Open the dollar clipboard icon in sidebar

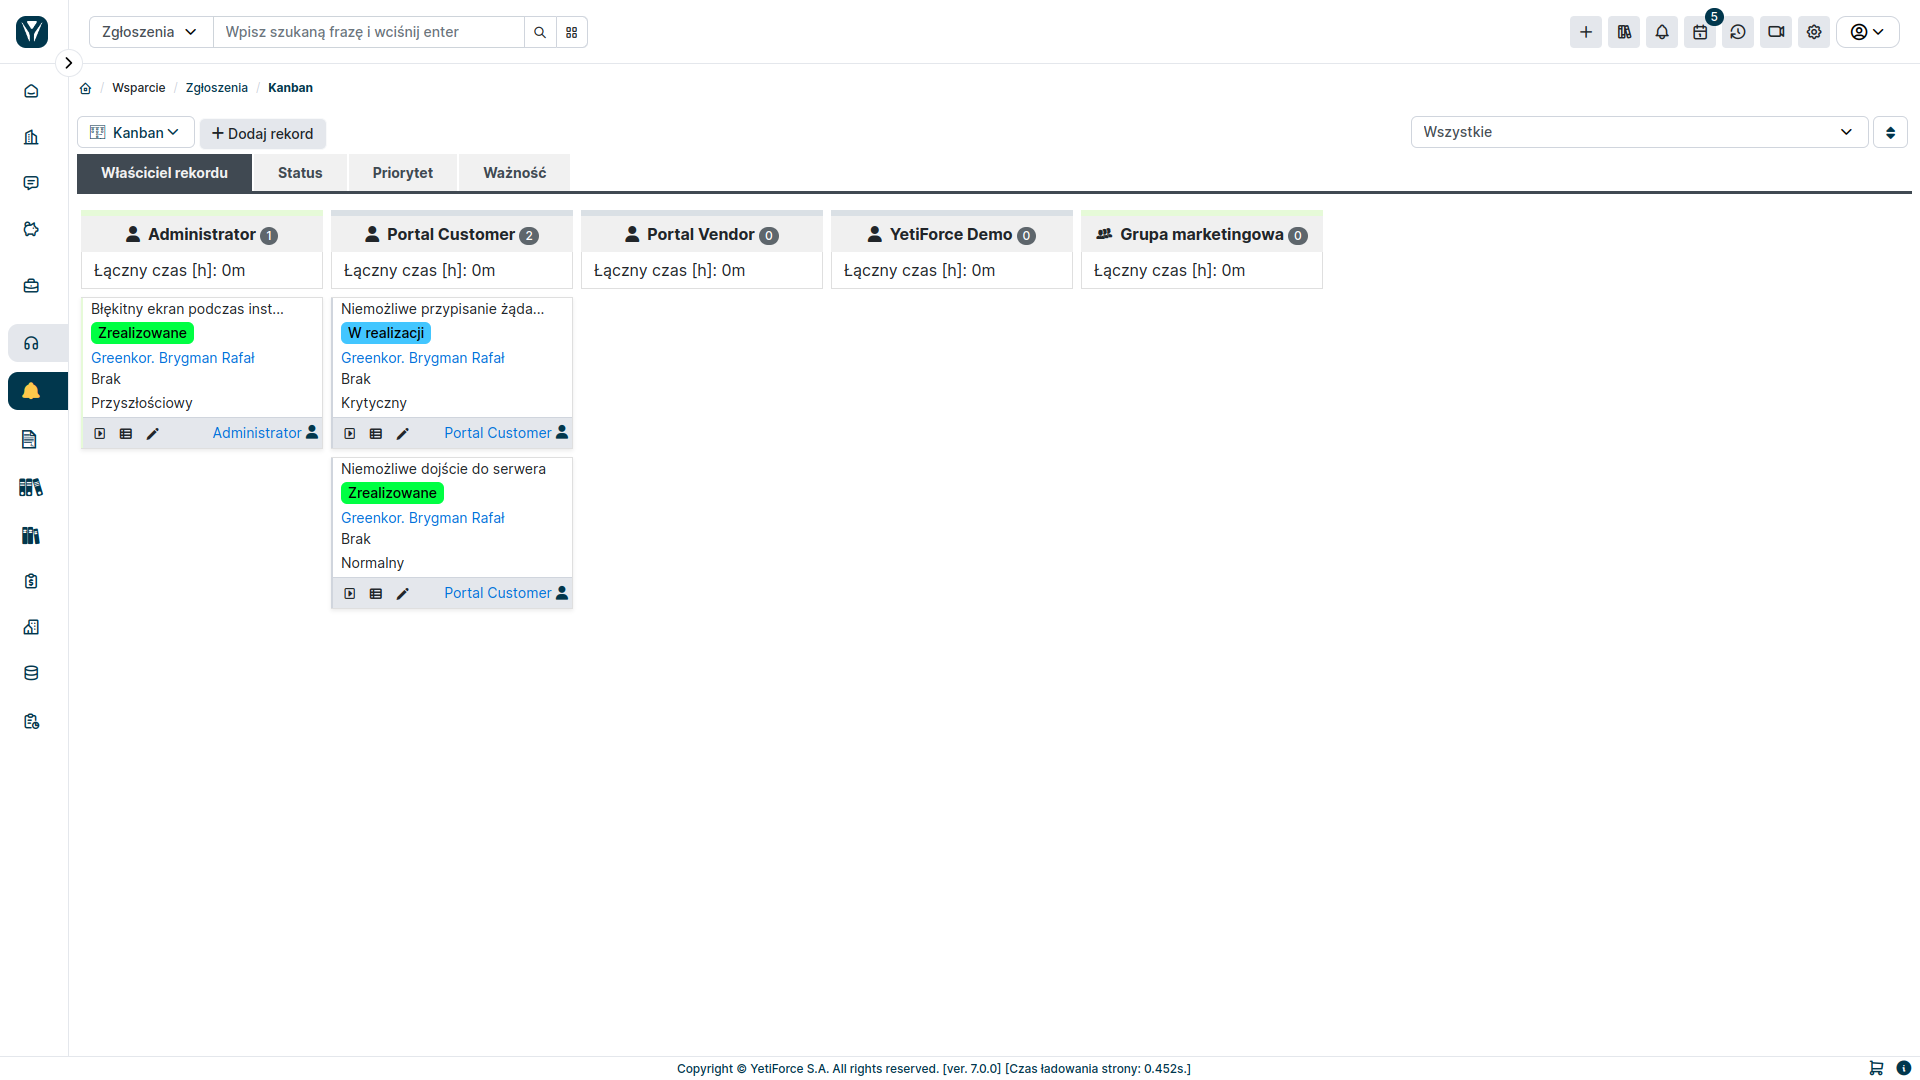click(31, 581)
